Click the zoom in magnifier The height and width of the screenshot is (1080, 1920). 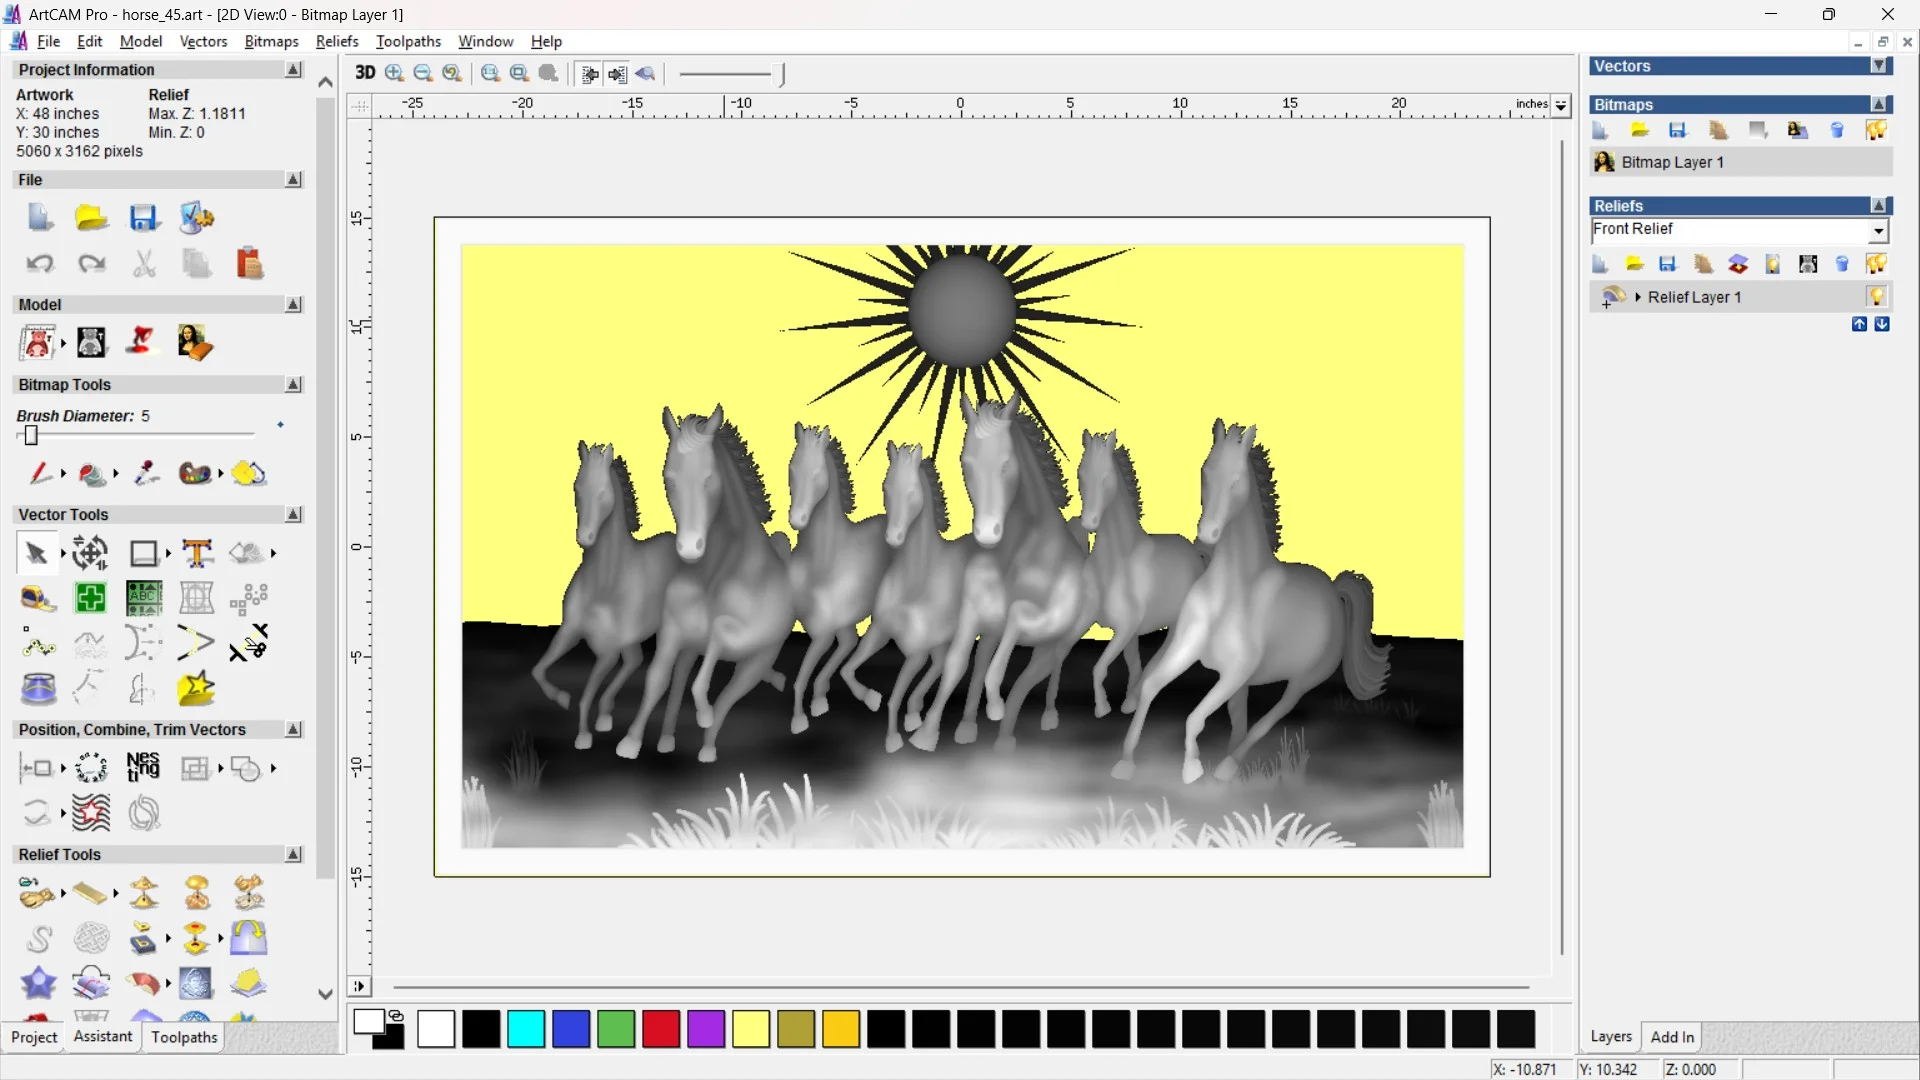(x=394, y=73)
